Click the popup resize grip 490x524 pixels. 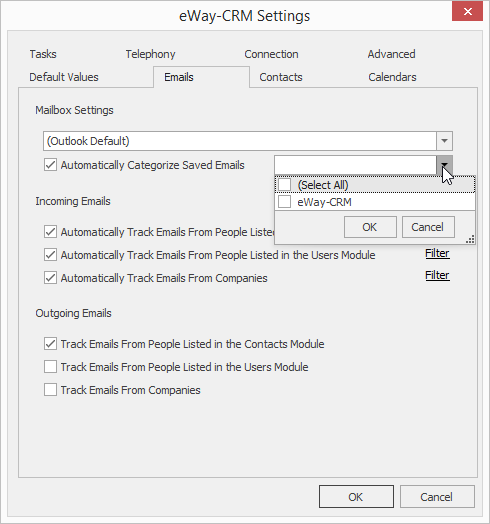point(470,239)
